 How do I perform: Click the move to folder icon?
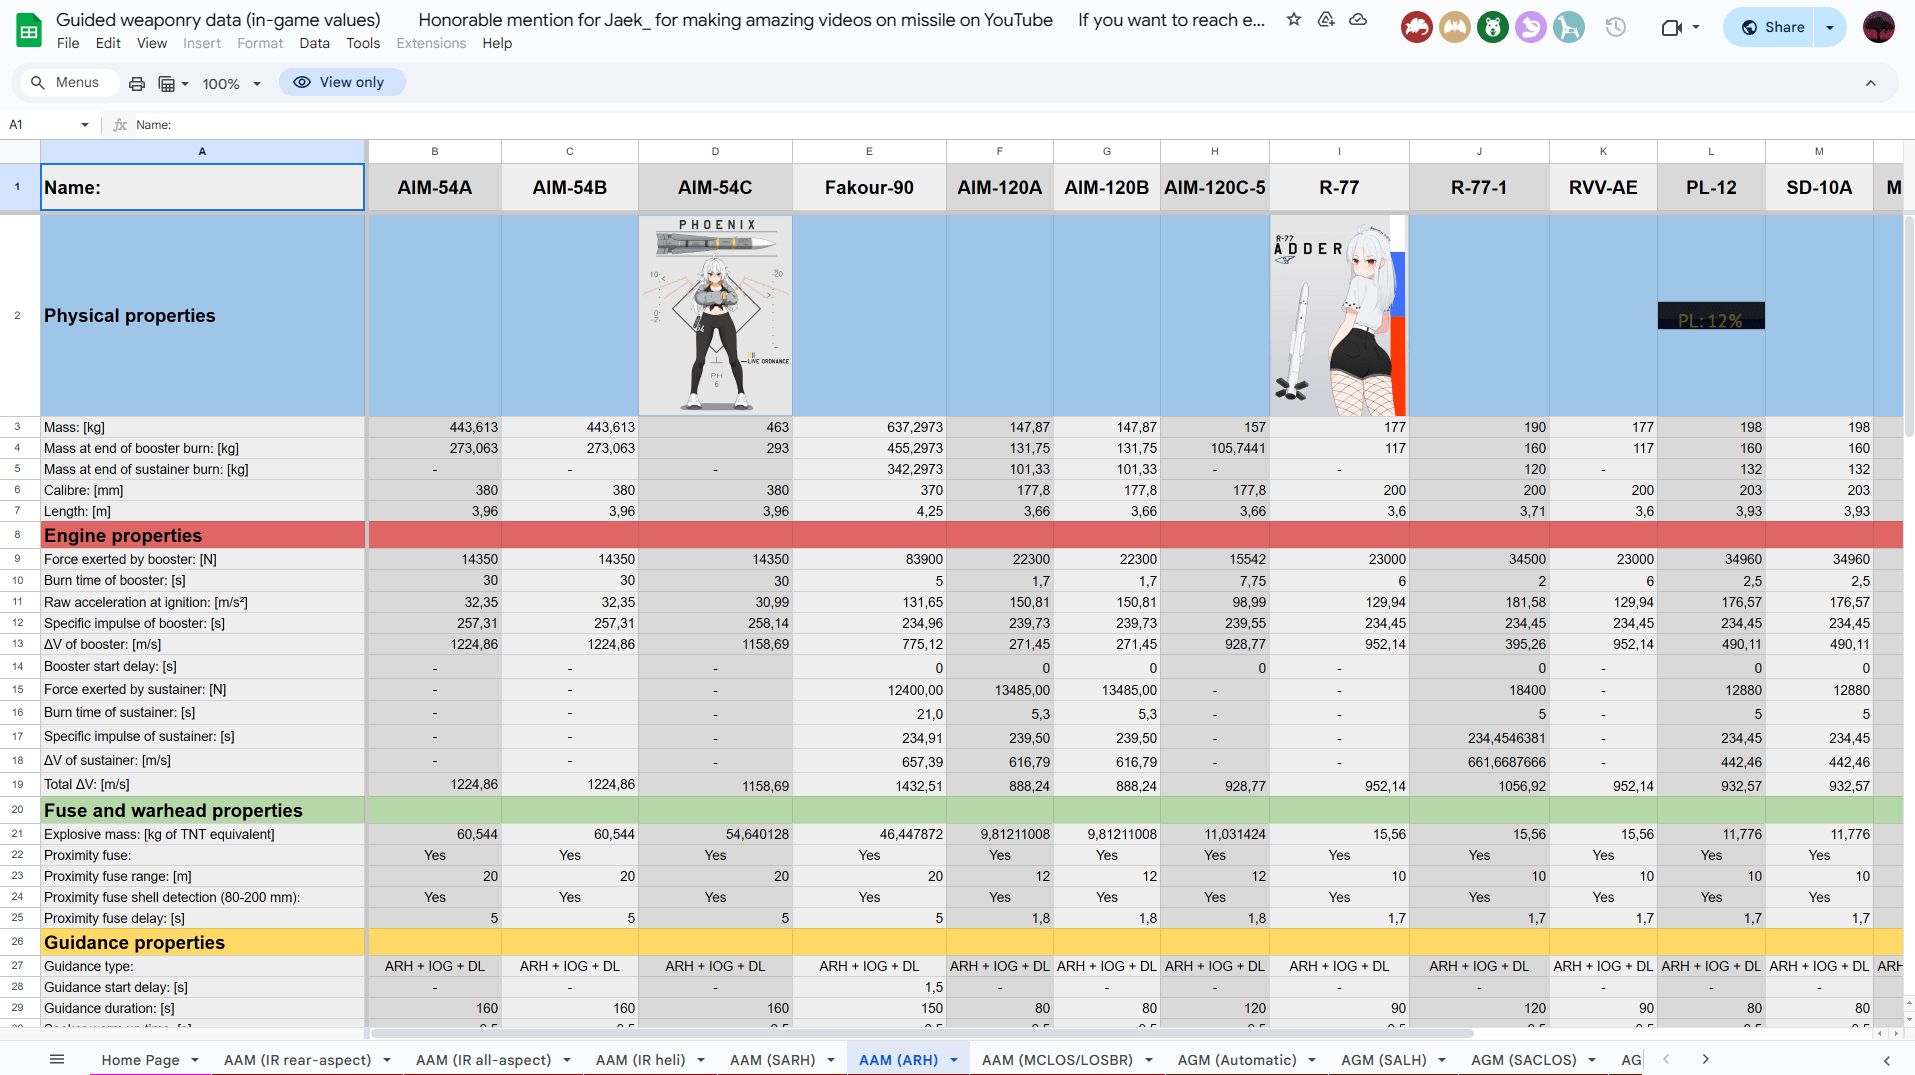point(1326,20)
